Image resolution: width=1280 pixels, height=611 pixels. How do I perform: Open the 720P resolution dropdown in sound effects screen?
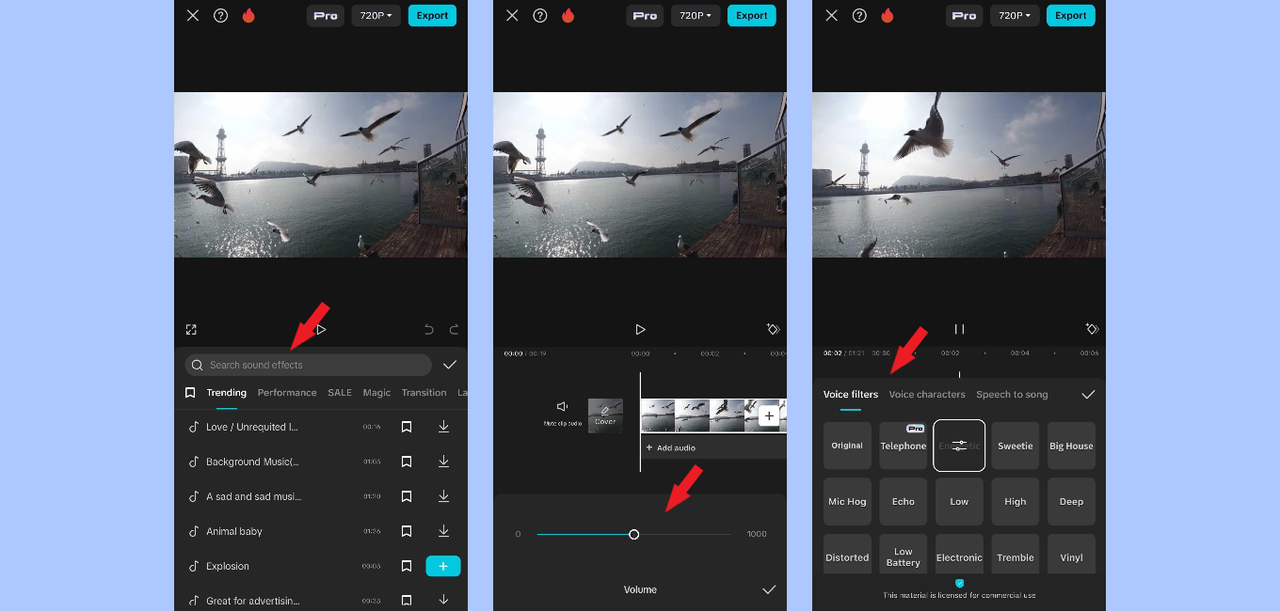(376, 15)
